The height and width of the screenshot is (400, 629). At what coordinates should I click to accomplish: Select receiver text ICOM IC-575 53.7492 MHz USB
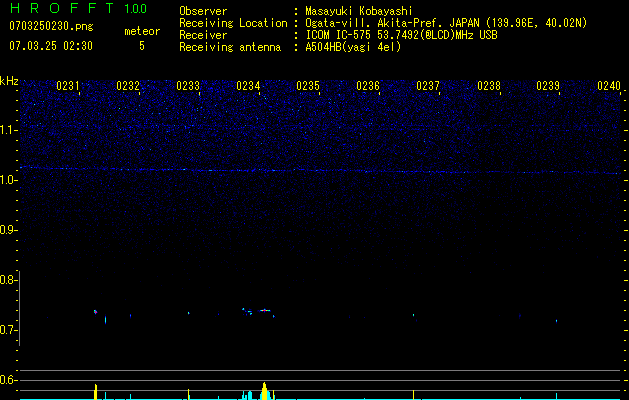coord(401,35)
